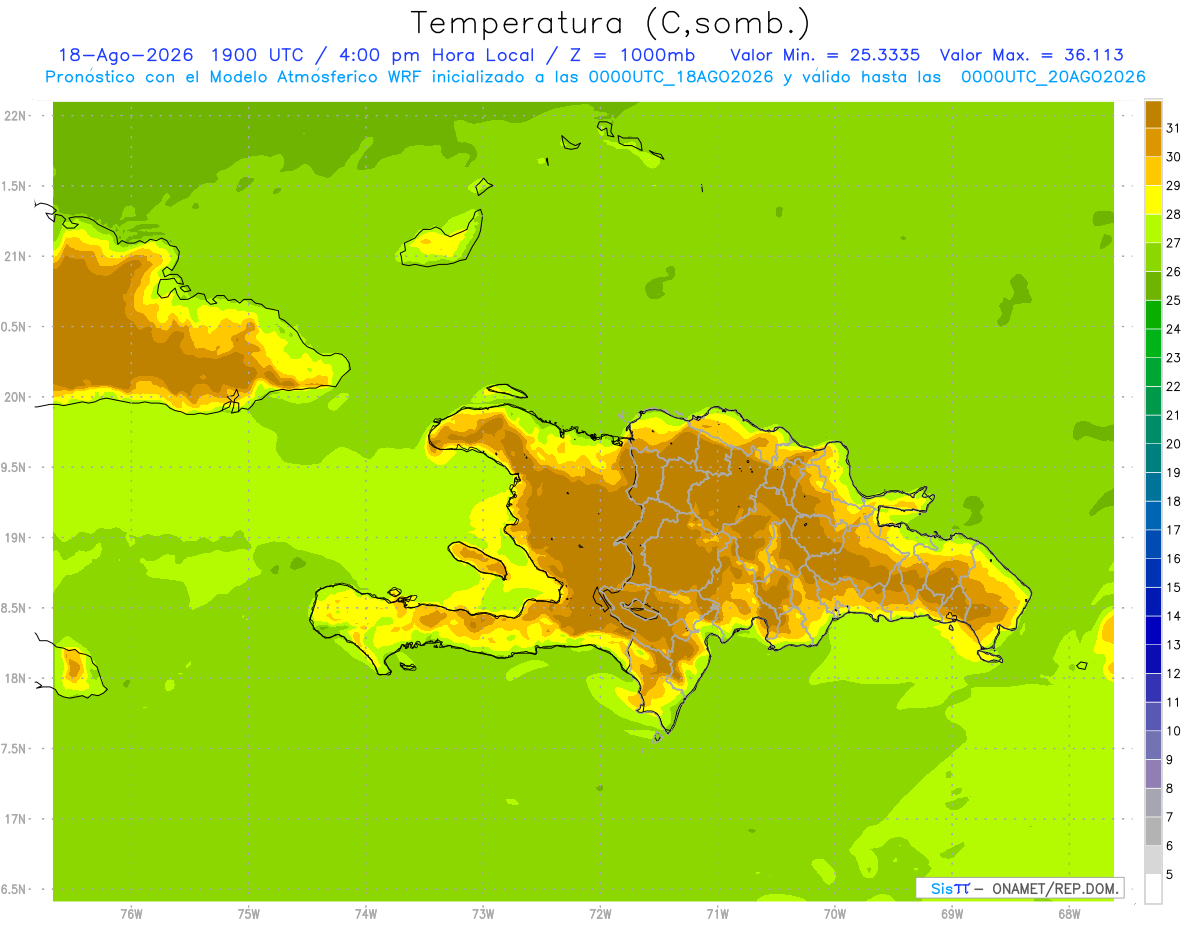Click the "20N" latitude label
This screenshot has width=1200, height=927.
click(15, 397)
